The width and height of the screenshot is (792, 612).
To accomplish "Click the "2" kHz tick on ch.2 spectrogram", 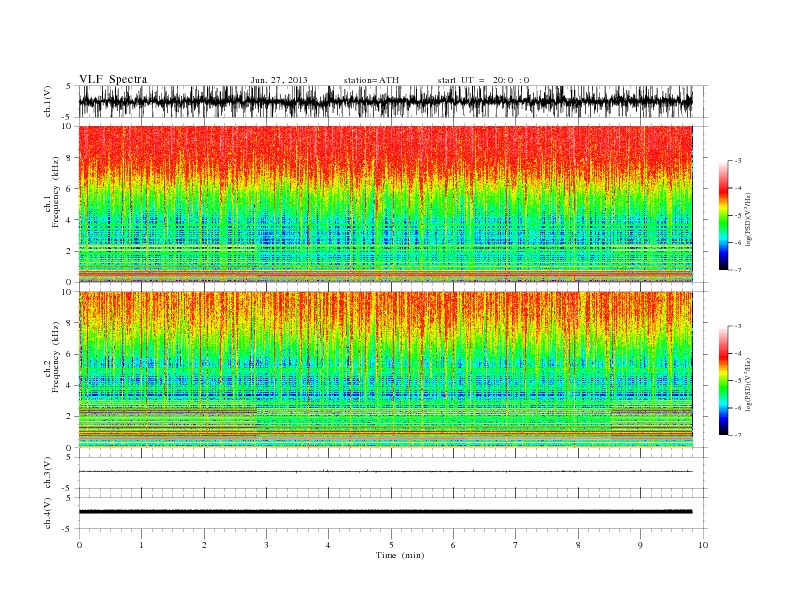I will click(x=70, y=417).
